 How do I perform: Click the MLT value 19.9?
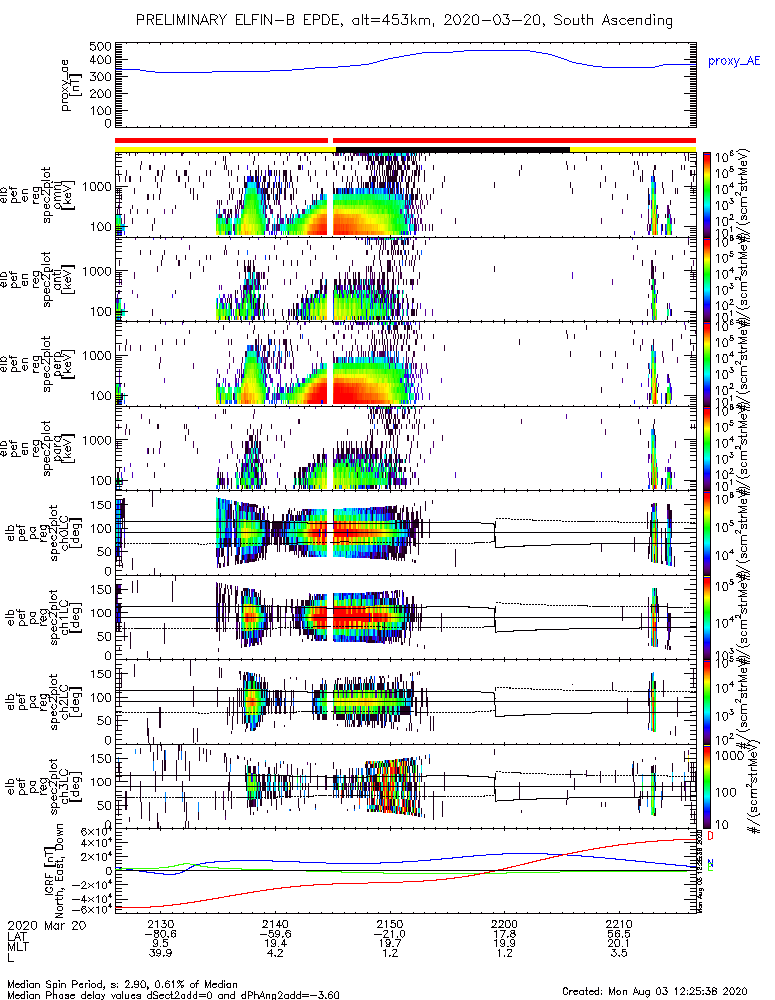point(504,944)
